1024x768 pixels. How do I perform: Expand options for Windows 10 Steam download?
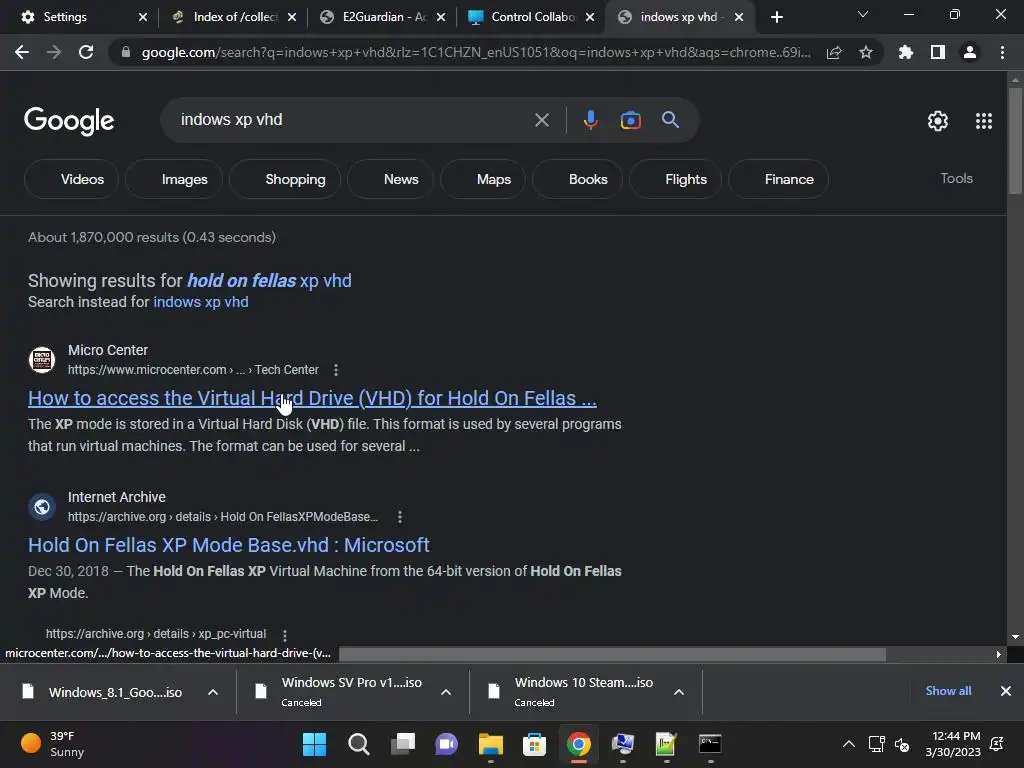(679, 692)
